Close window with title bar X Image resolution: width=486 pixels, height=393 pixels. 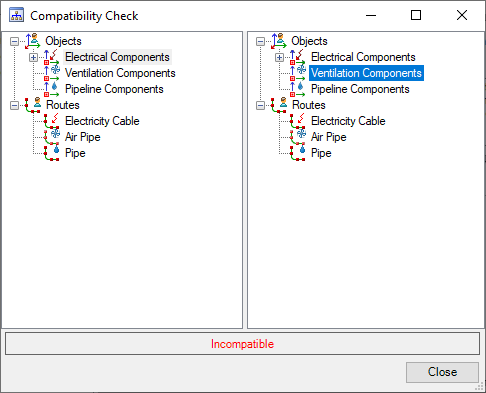point(462,15)
